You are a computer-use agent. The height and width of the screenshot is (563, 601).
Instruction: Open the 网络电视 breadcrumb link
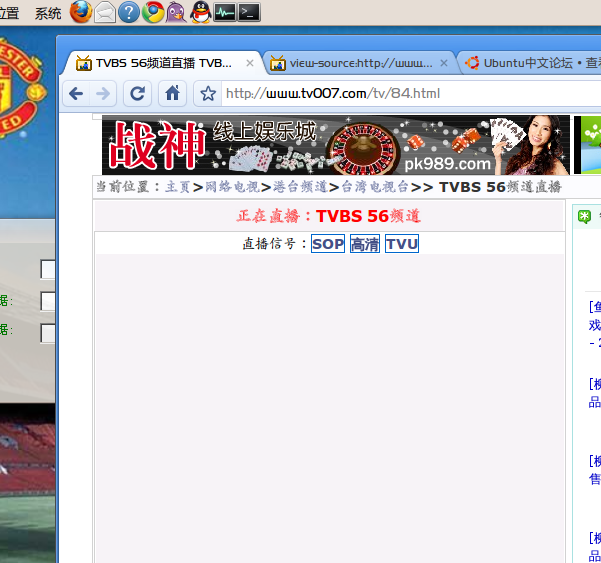click(232, 187)
